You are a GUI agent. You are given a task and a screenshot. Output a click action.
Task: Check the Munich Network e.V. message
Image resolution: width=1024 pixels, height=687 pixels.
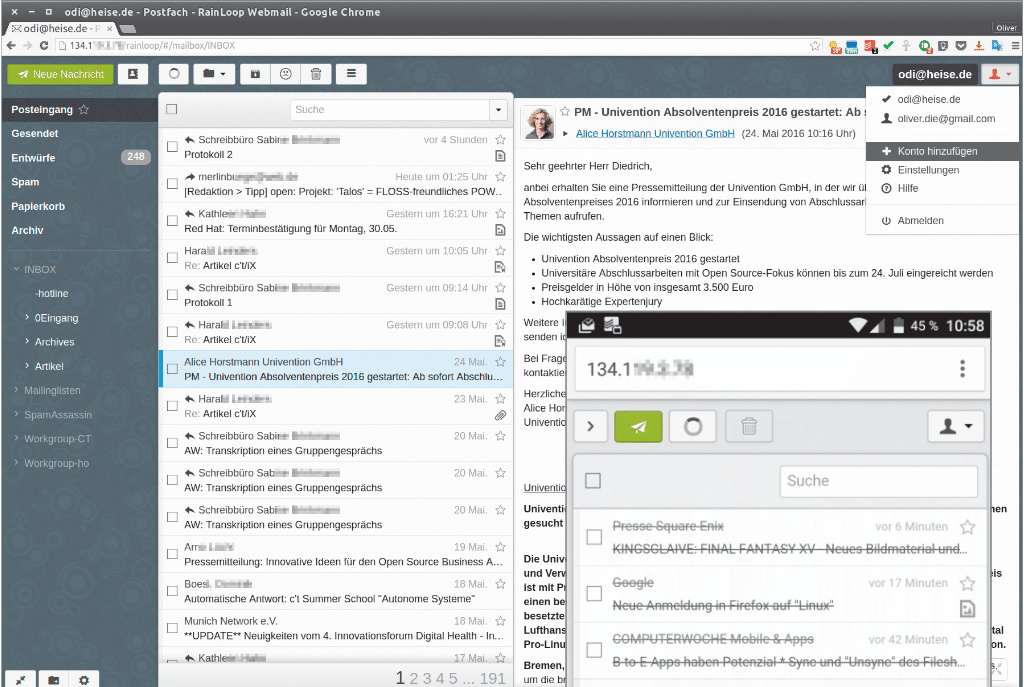click(172, 628)
